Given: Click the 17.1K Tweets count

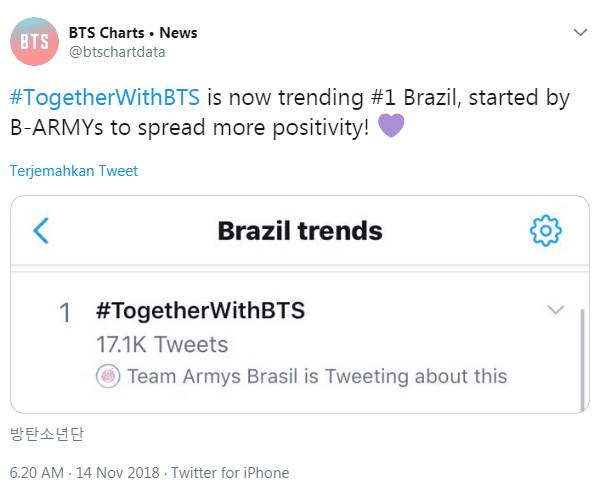Looking at the screenshot, I should tap(162, 344).
